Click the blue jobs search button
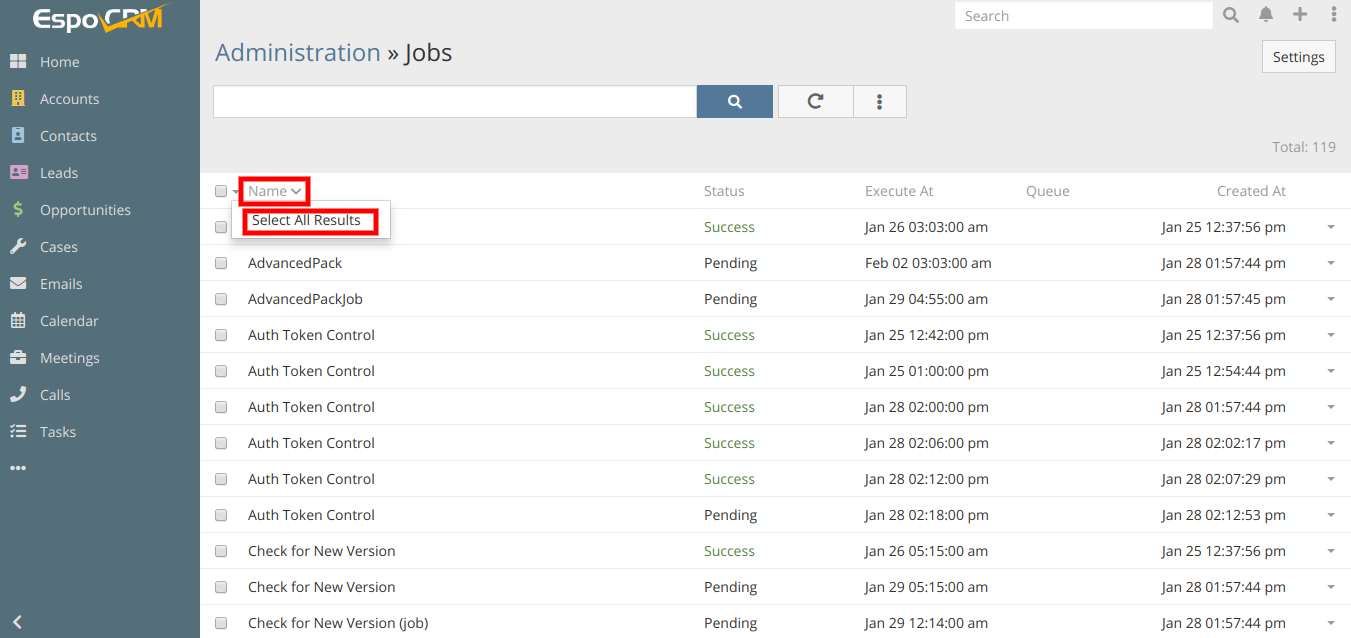This screenshot has height=638, width=1351. coord(734,101)
